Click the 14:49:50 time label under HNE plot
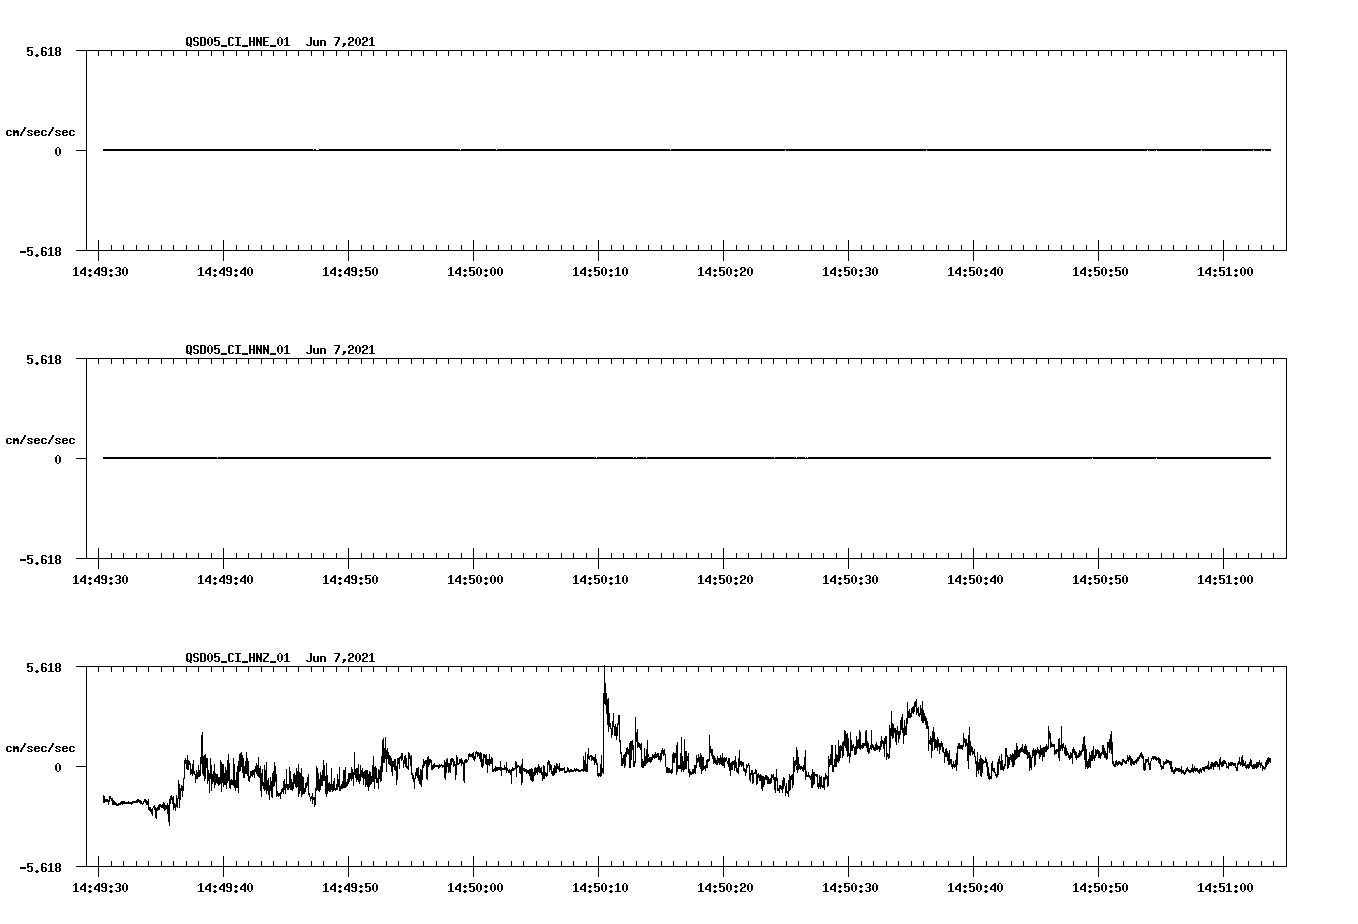This screenshot has width=1358, height=924. point(350,272)
